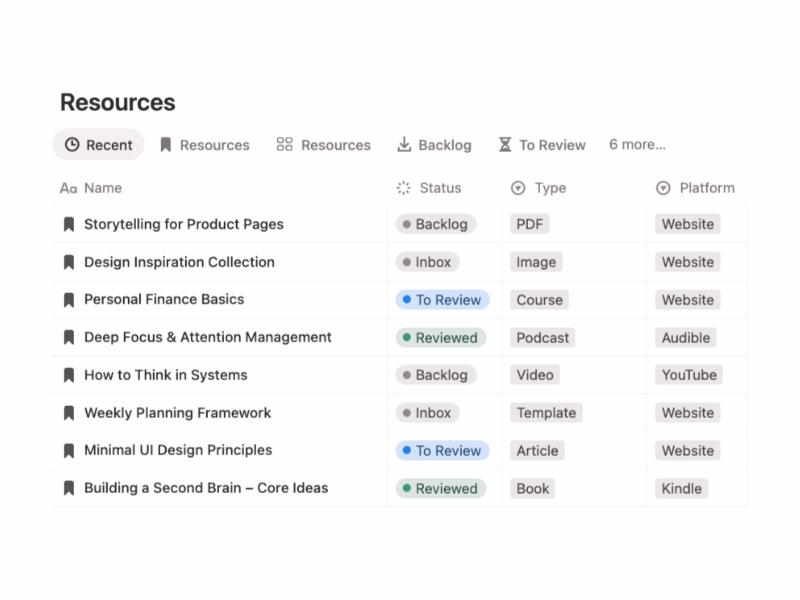Image resolution: width=800 pixels, height=600 pixels.
Task: Open the Storytelling for Product Pages entry
Action: click(182, 224)
